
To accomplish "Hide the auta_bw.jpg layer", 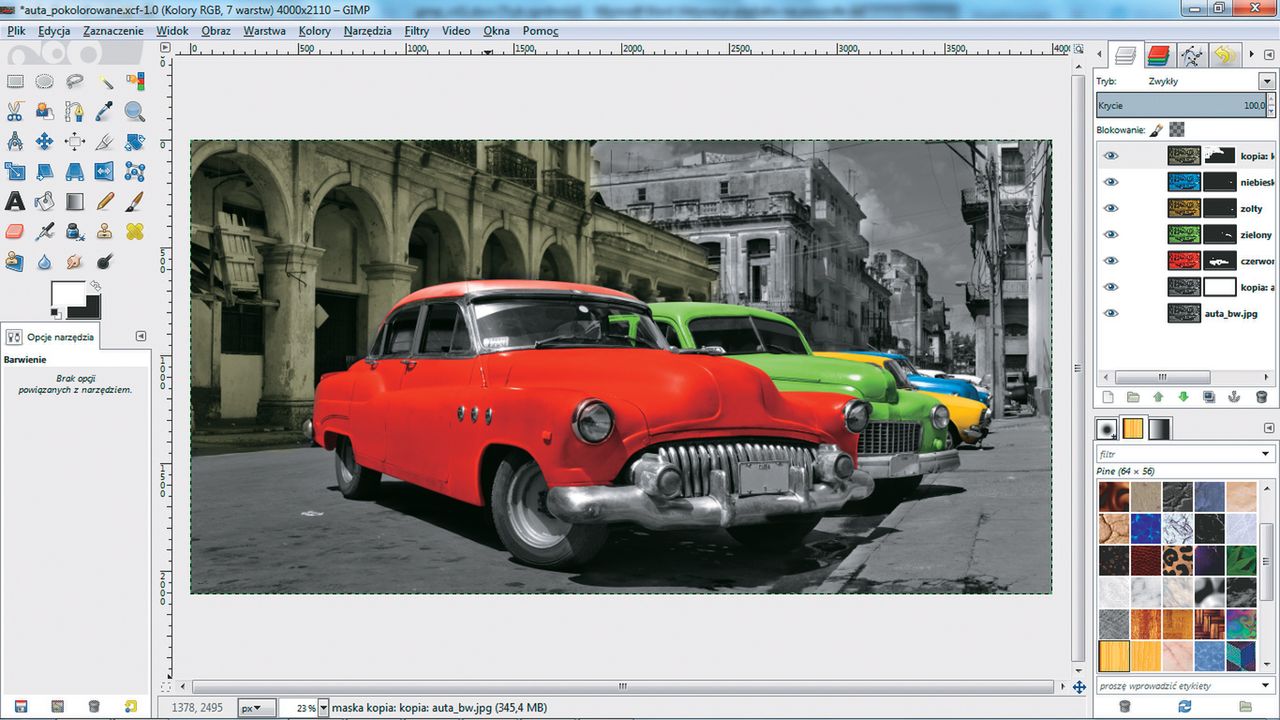I will click(x=1111, y=313).
